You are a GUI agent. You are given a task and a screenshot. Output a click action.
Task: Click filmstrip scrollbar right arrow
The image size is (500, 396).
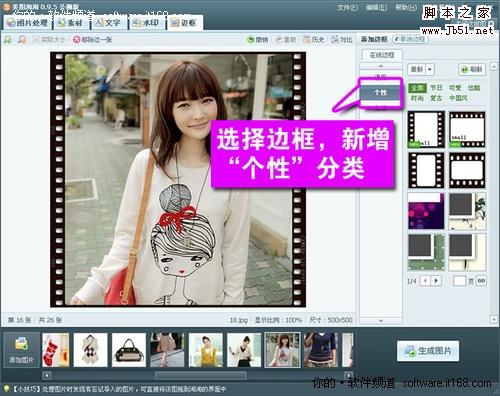(348, 376)
